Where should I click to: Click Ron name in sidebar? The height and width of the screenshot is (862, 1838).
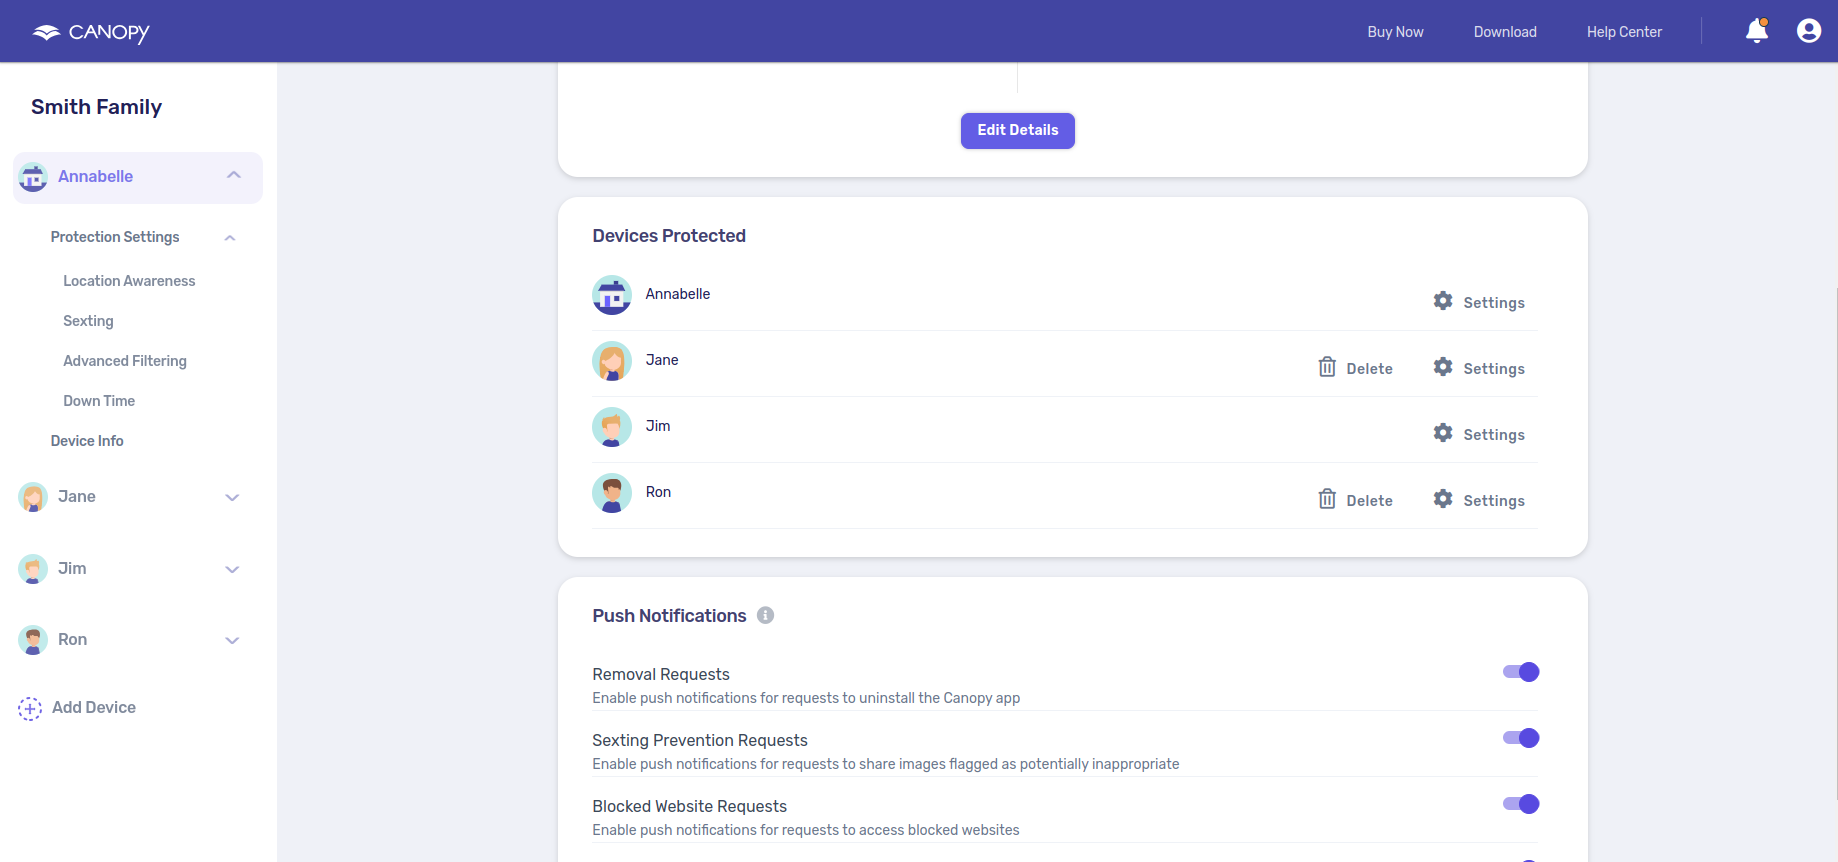pyautogui.click(x=72, y=639)
